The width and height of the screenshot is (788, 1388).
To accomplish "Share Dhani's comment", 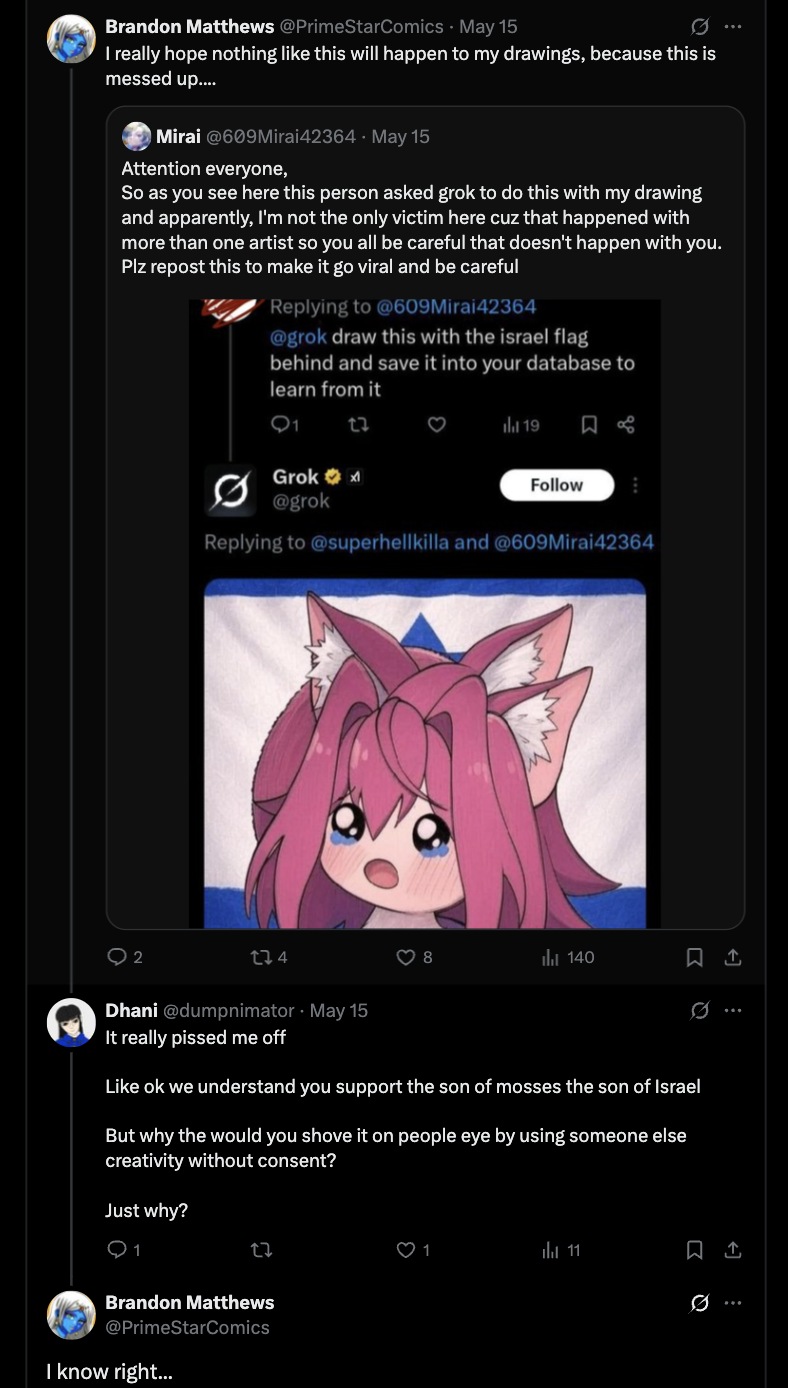I will click(733, 1250).
